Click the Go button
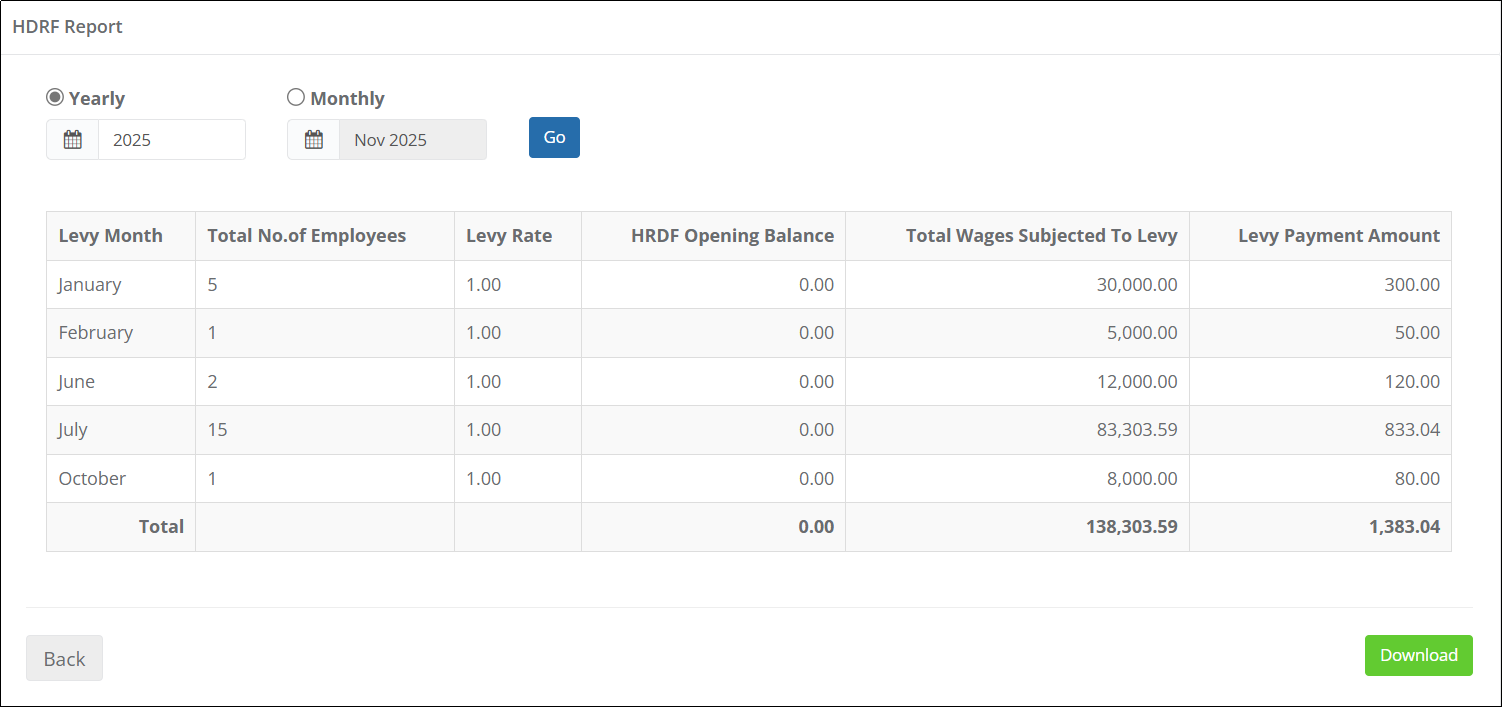Image resolution: width=1503 pixels, height=708 pixels. tap(554, 138)
